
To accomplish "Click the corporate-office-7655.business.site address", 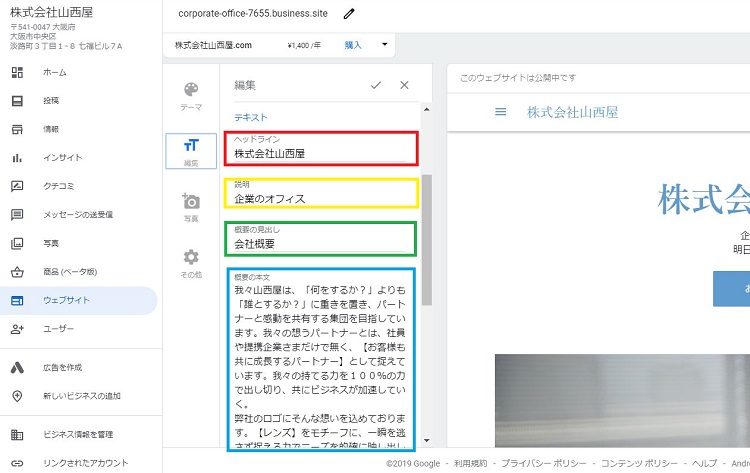I will tap(253, 13).
